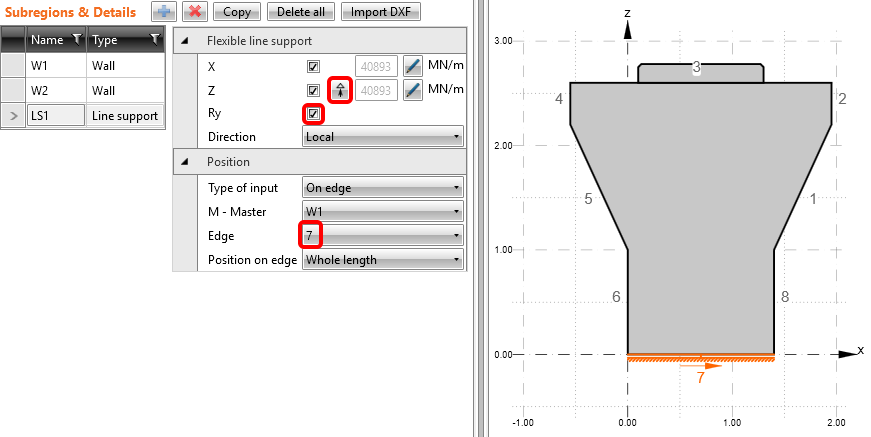Click the red X delete icon
Image resolution: width=871 pixels, height=437 pixels.
(194, 12)
